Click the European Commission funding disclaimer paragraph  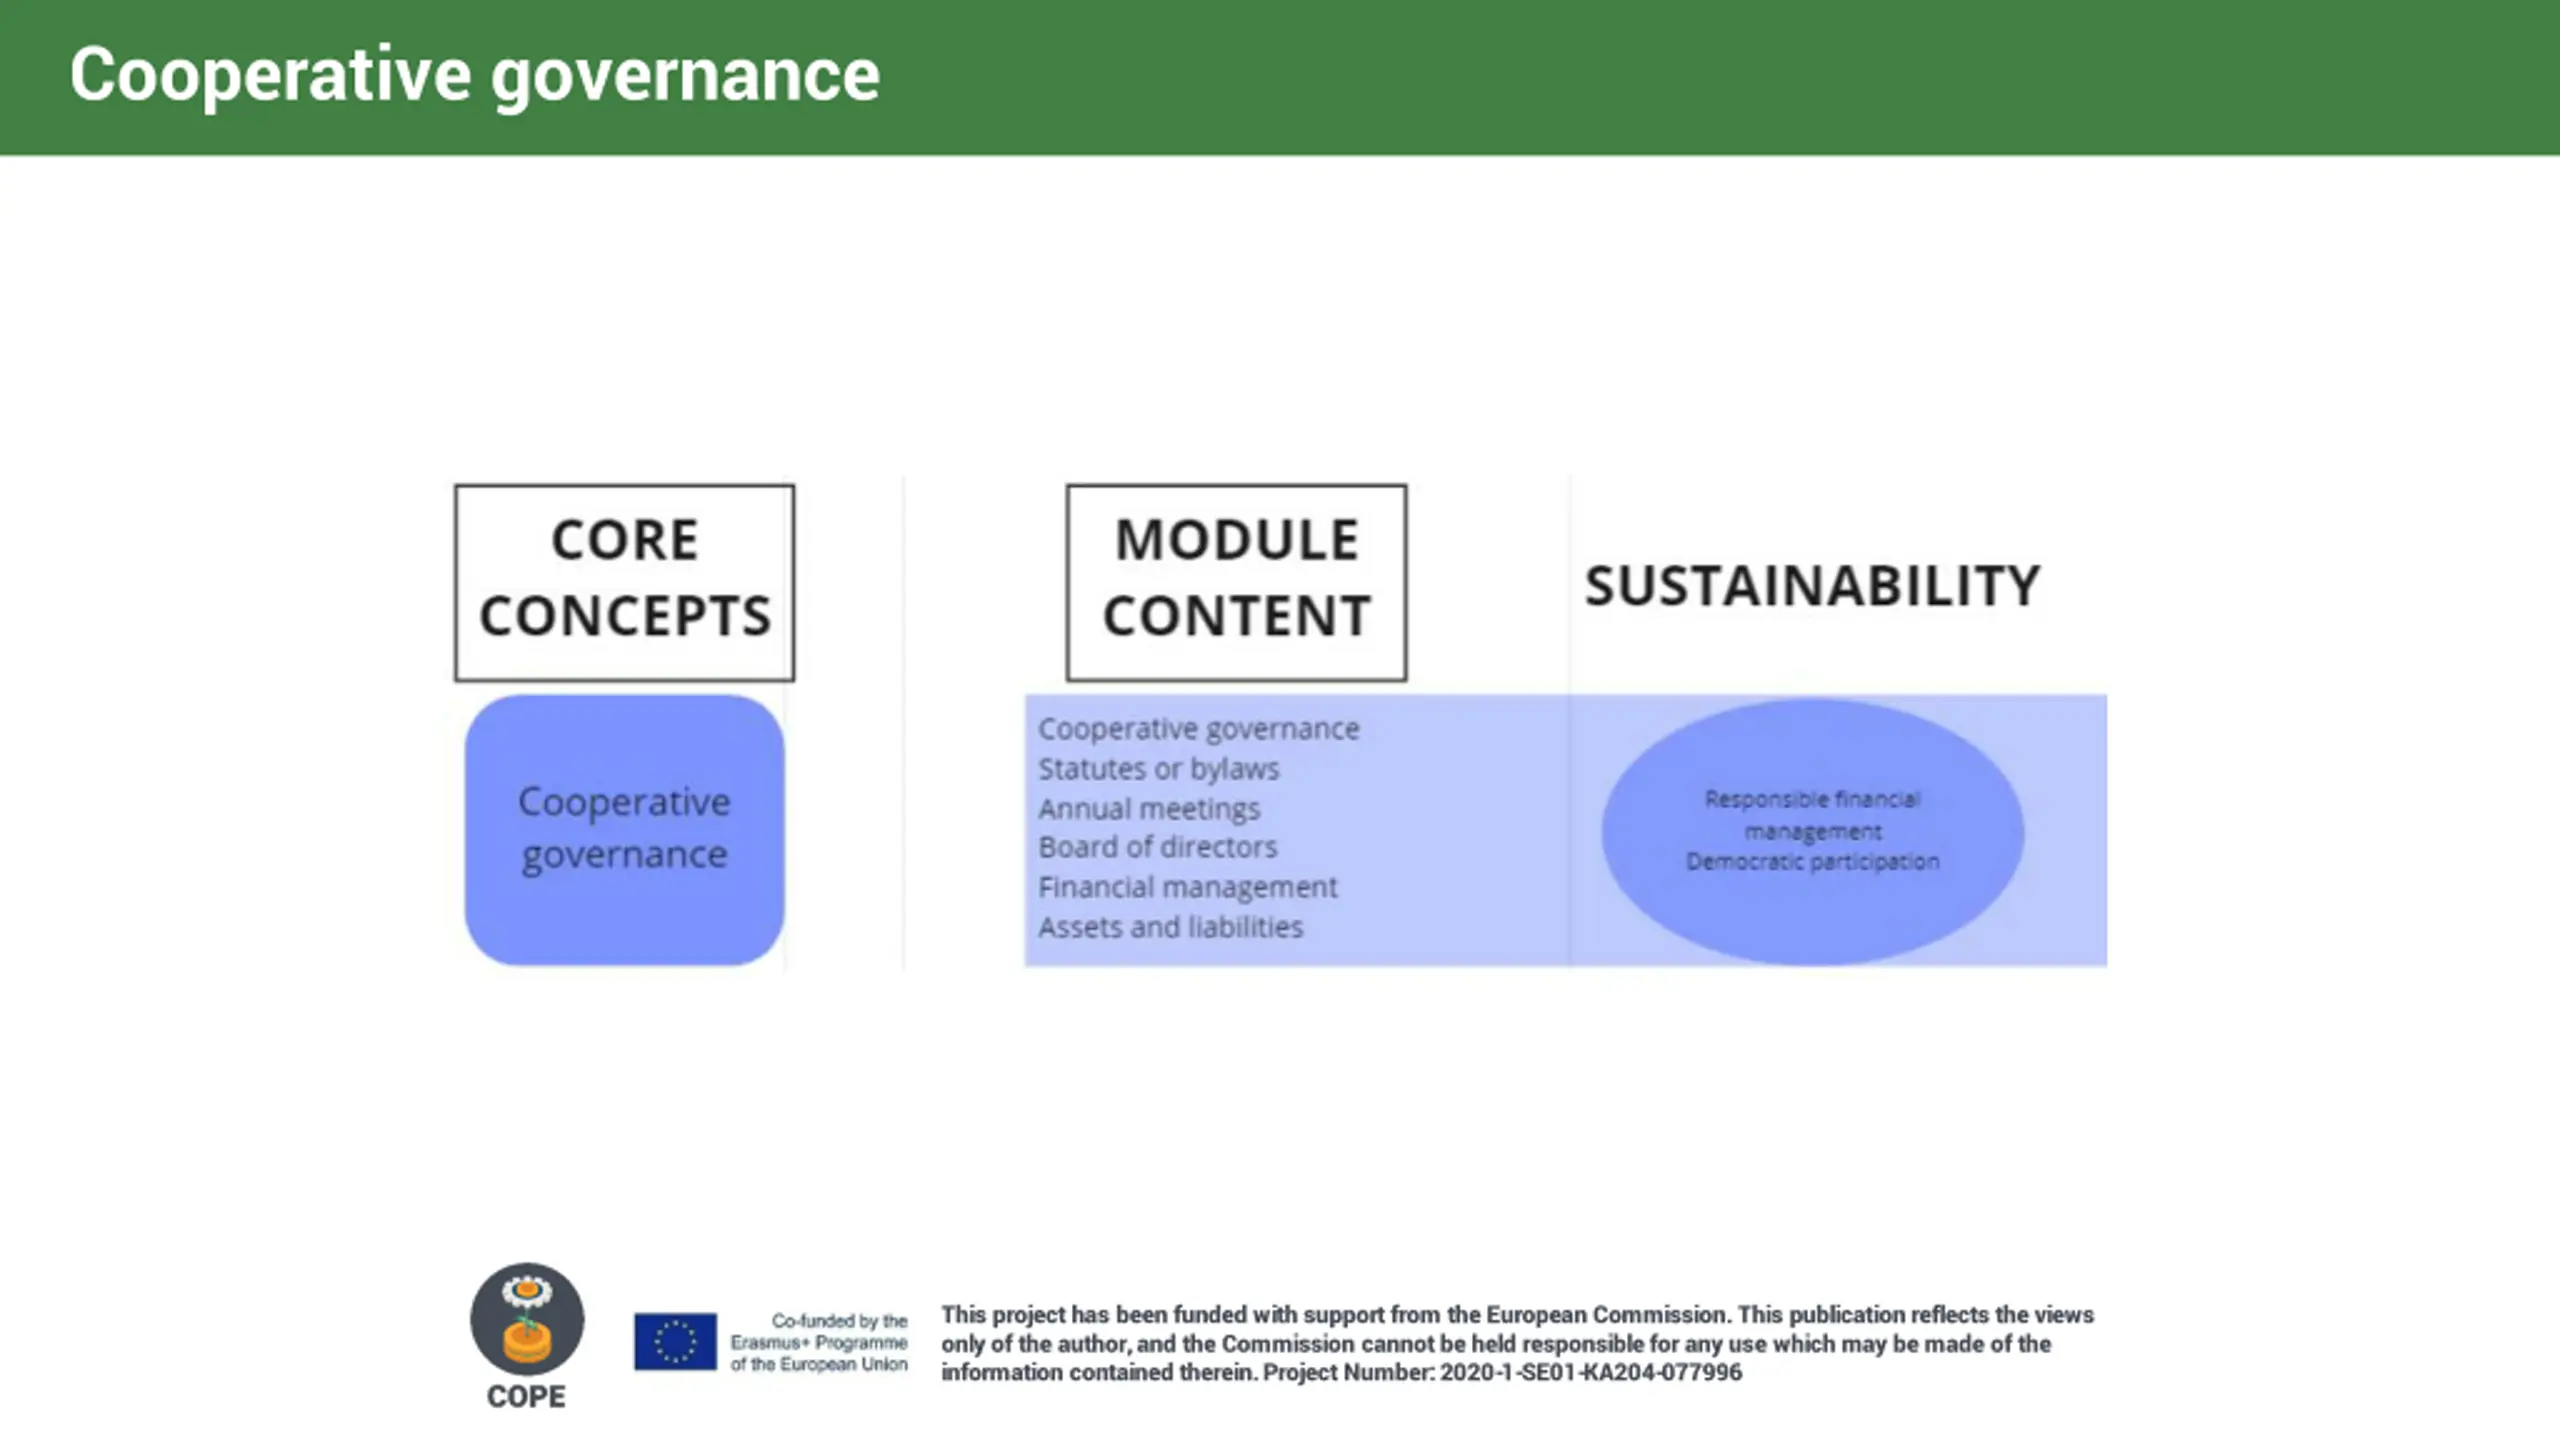pyautogui.click(x=1517, y=1343)
